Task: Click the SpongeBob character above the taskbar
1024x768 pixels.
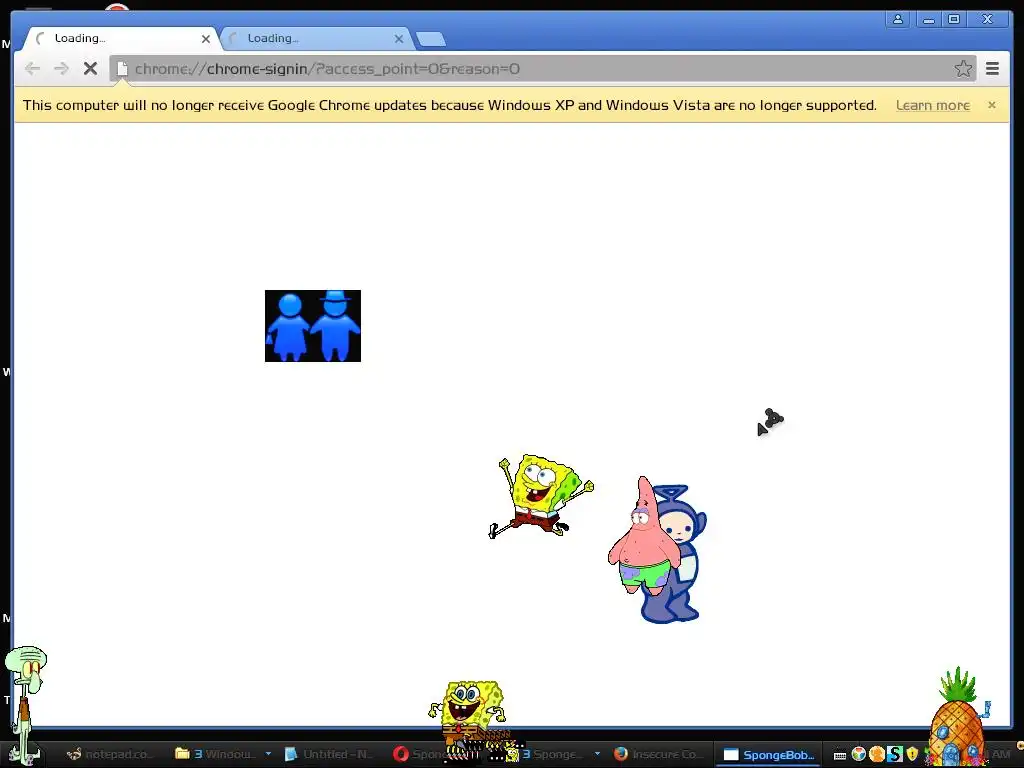Action: (467, 709)
